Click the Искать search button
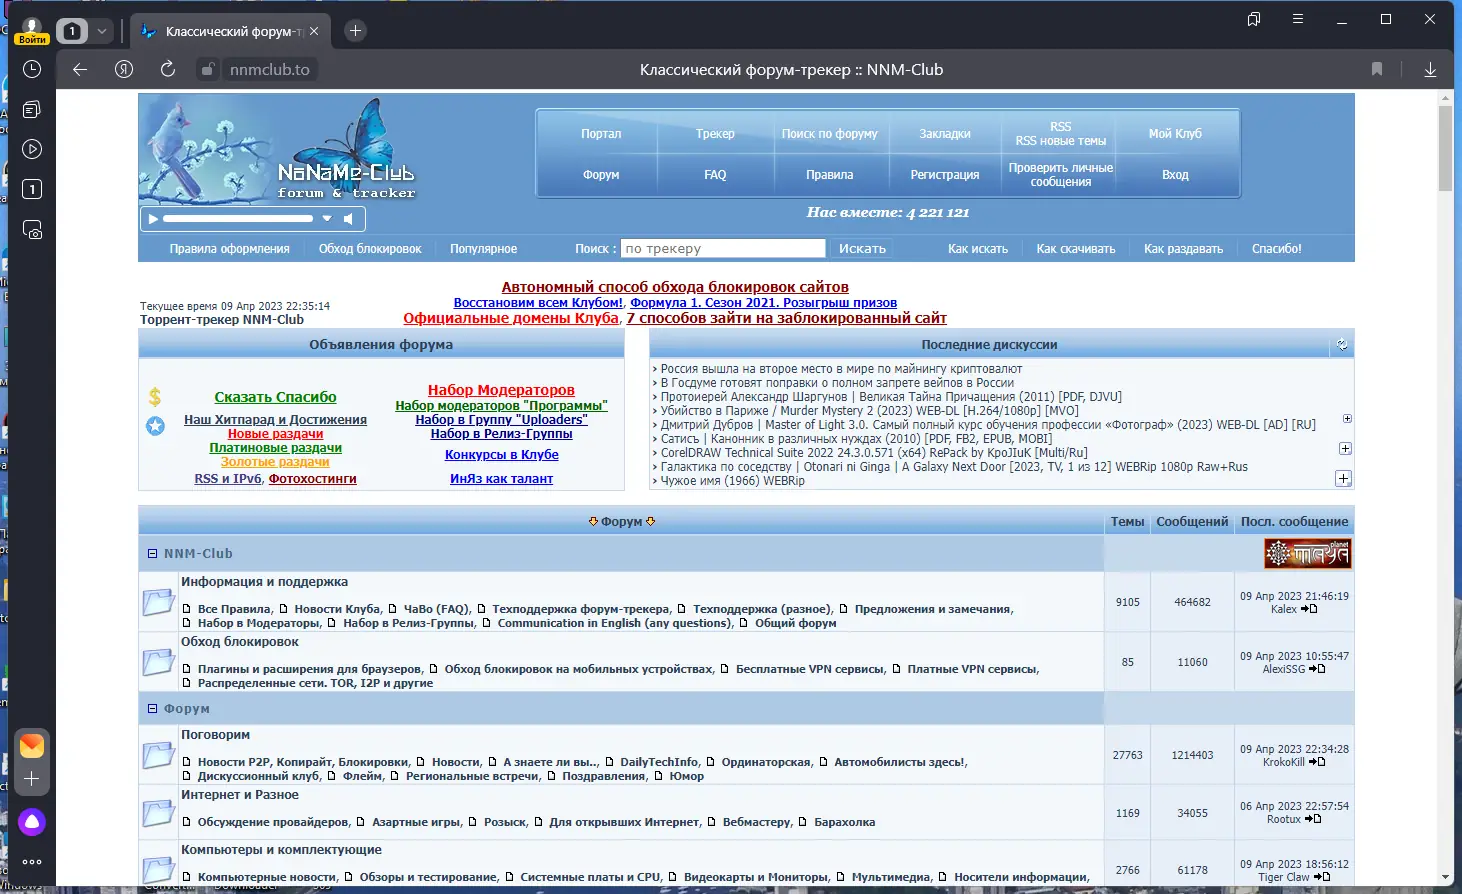1462x894 pixels. click(x=860, y=248)
